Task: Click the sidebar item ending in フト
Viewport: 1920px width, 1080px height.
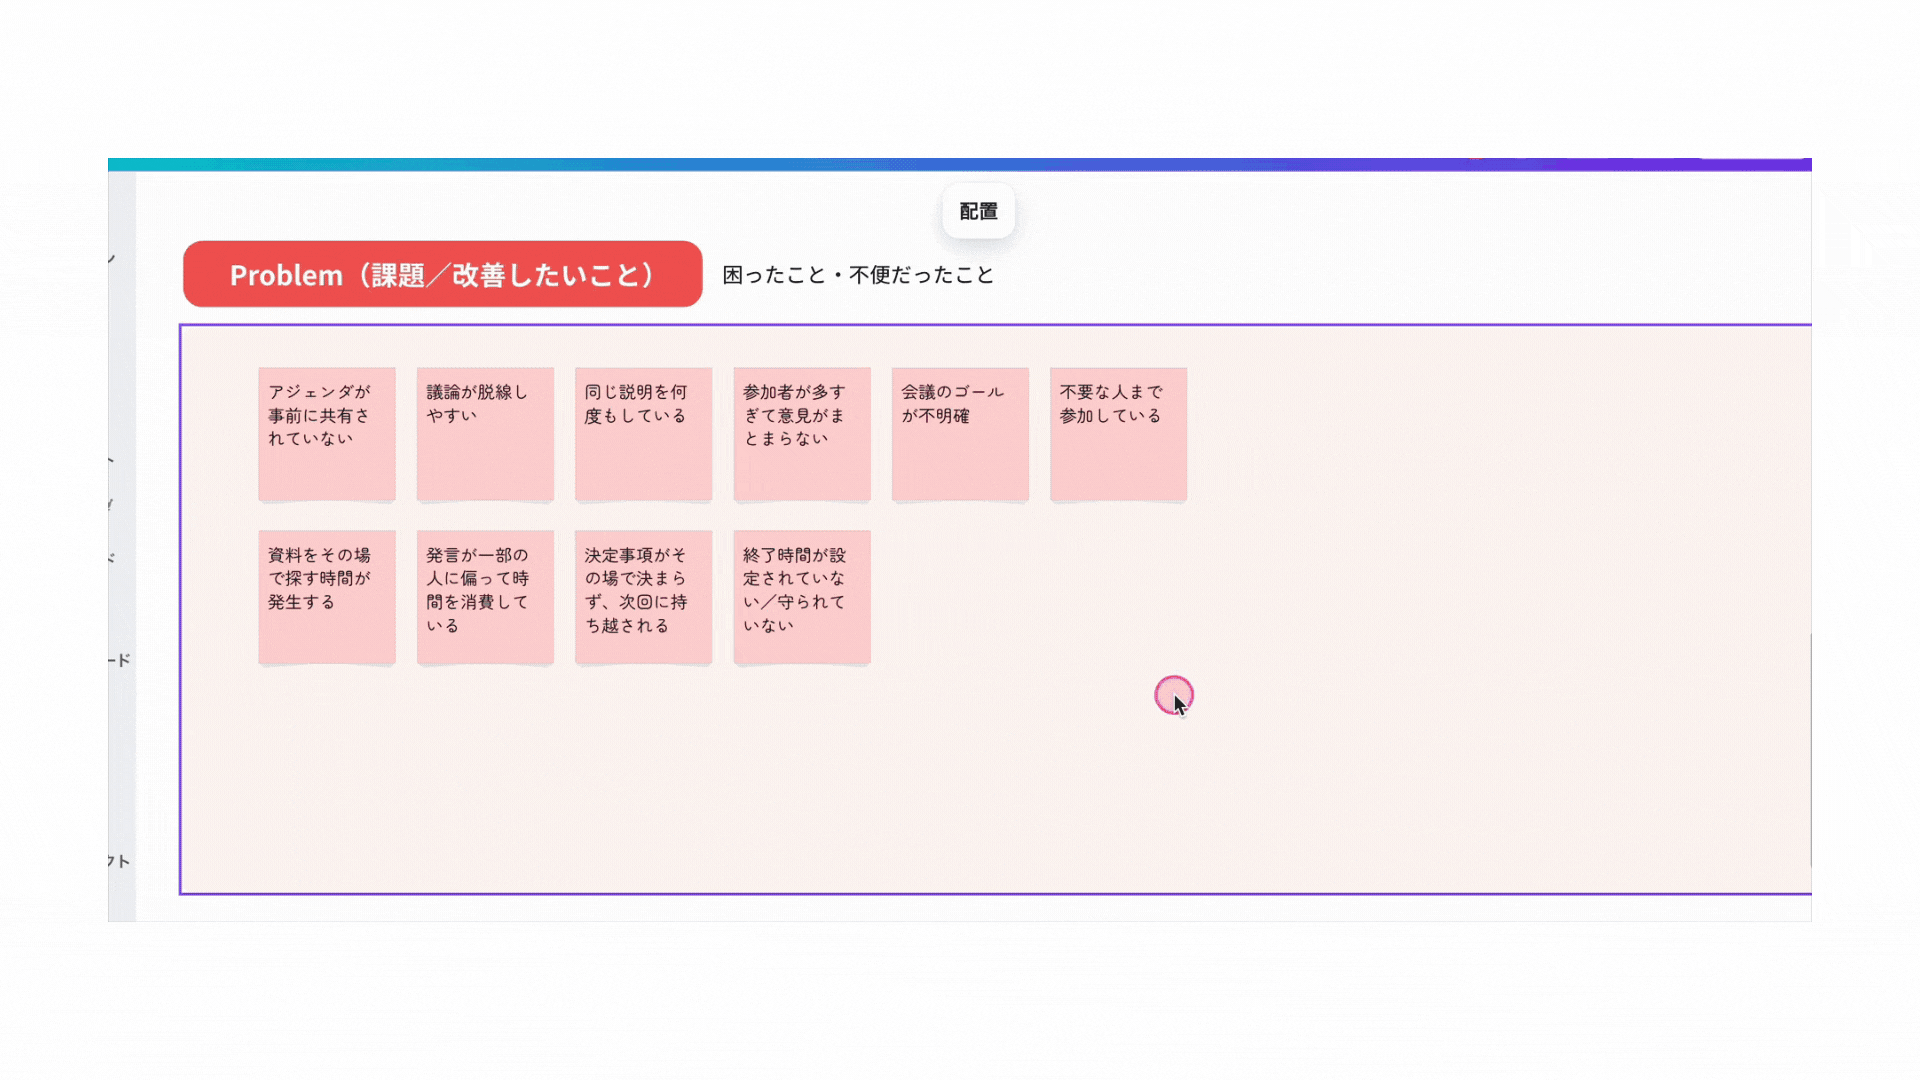Action: 120,861
